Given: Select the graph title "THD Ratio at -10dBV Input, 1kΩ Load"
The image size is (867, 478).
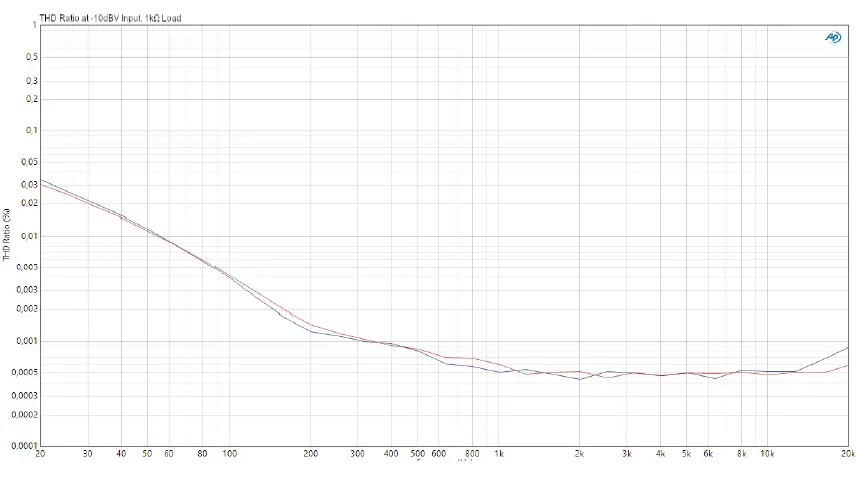Looking at the screenshot, I should (x=110, y=18).
